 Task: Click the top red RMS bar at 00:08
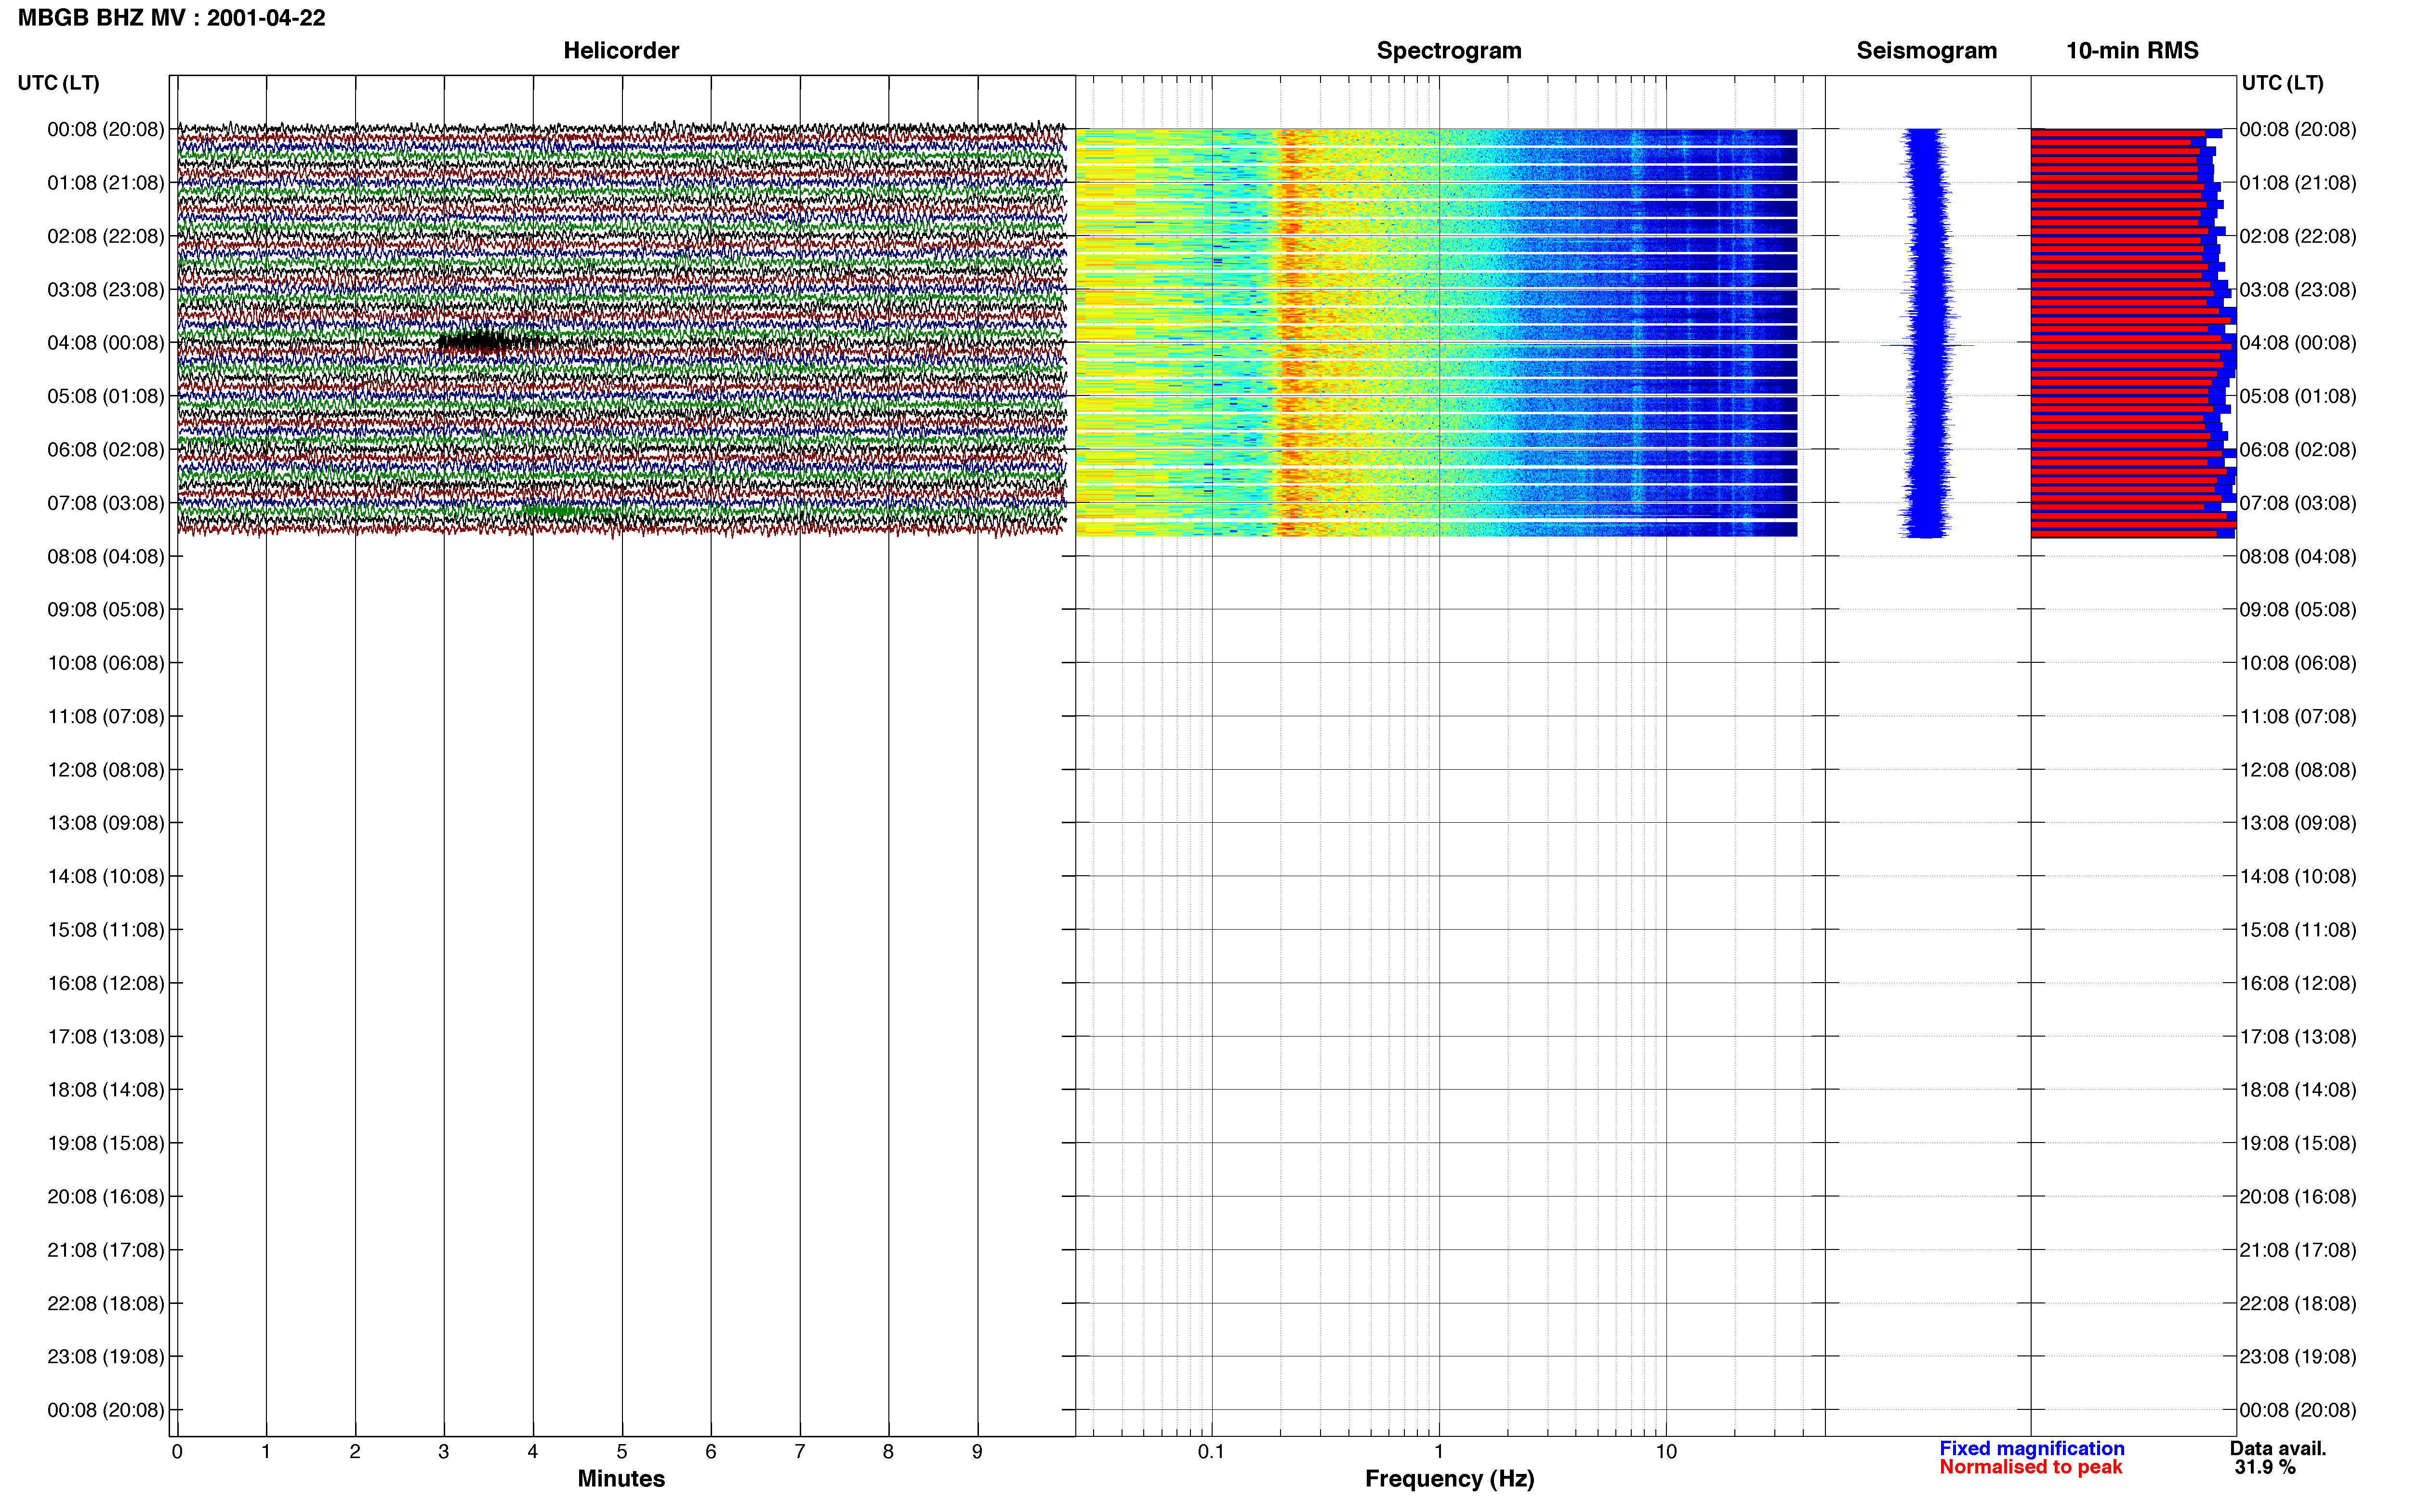click(x=2118, y=132)
